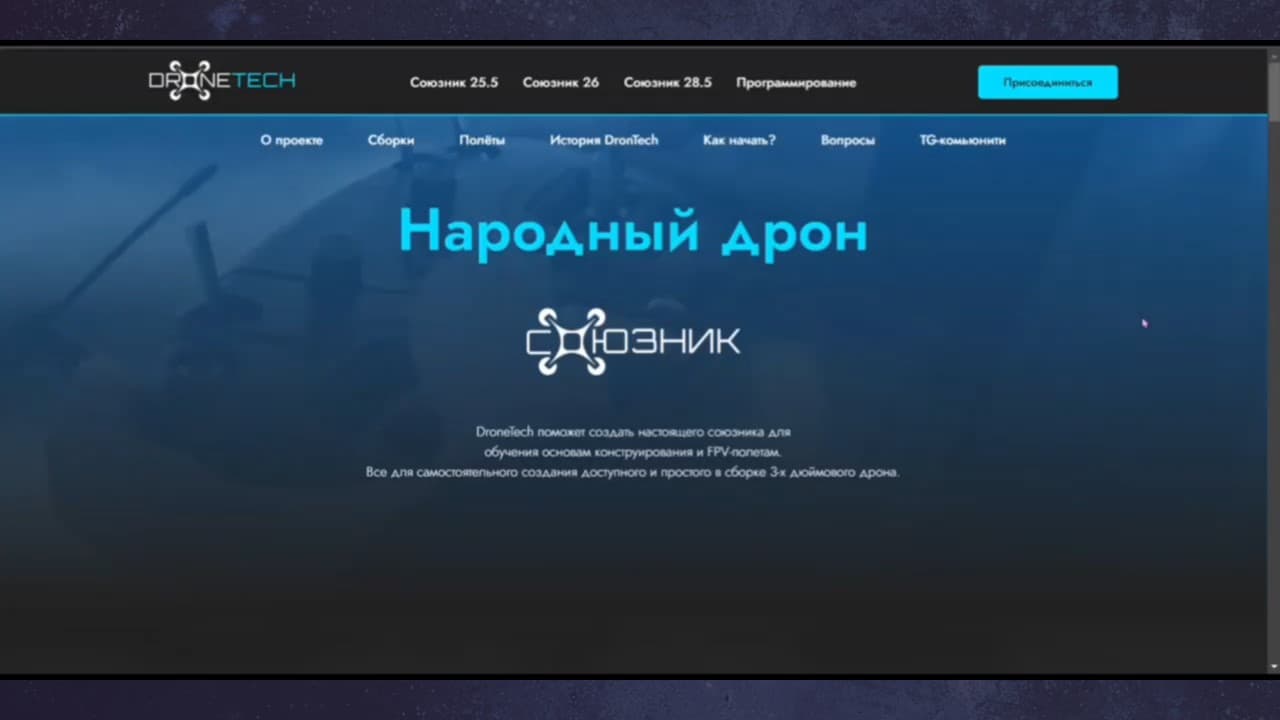The height and width of the screenshot is (720, 1280).
Task: Open the Полёты section
Action: pyautogui.click(x=482, y=140)
